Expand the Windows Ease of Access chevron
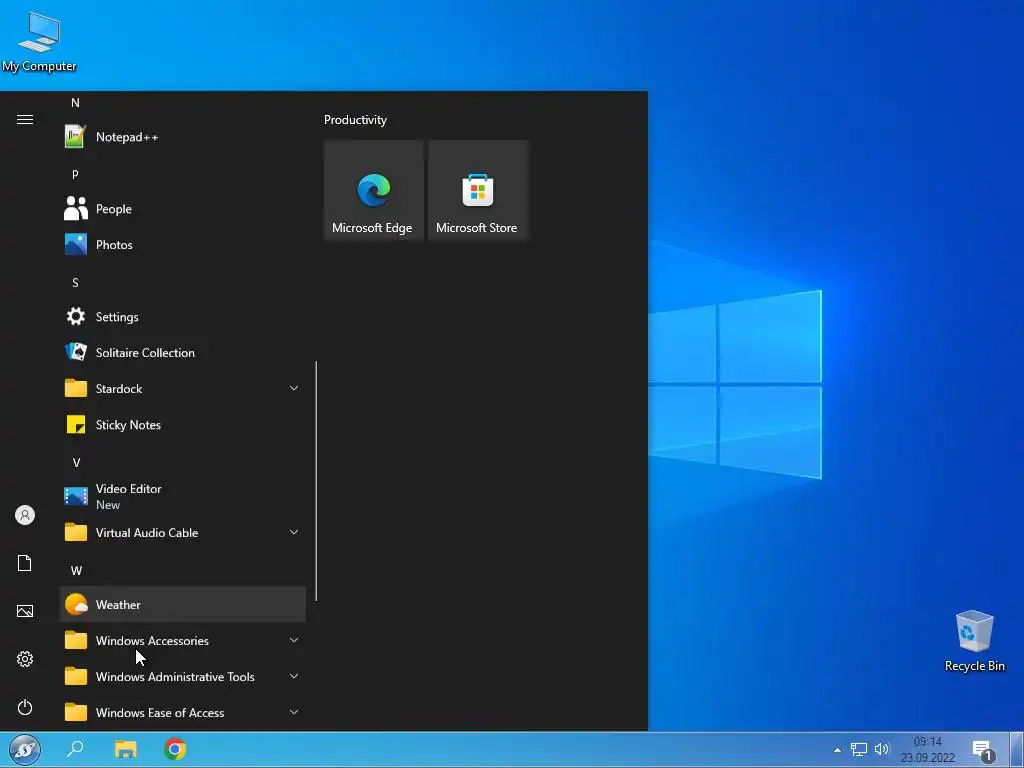 pos(294,712)
